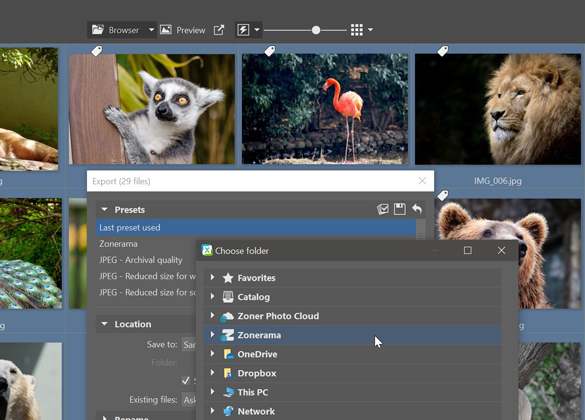
Task: Expand the OneDrive tree node
Action: pos(212,354)
